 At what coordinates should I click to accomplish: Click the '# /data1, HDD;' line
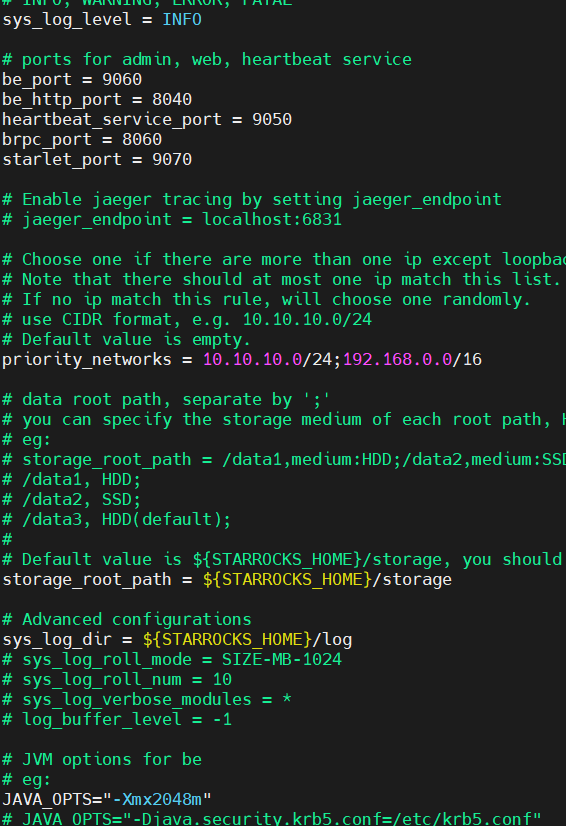[x=72, y=480]
